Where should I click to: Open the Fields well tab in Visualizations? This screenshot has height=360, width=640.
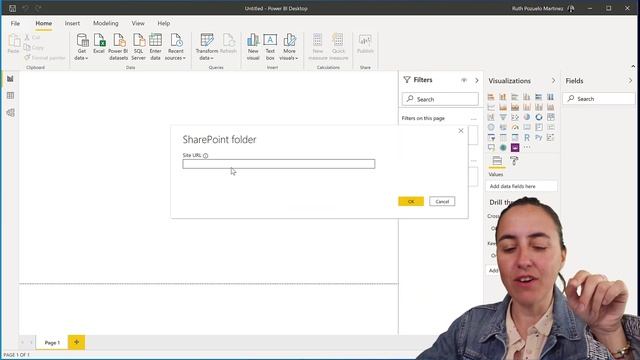point(497,161)
